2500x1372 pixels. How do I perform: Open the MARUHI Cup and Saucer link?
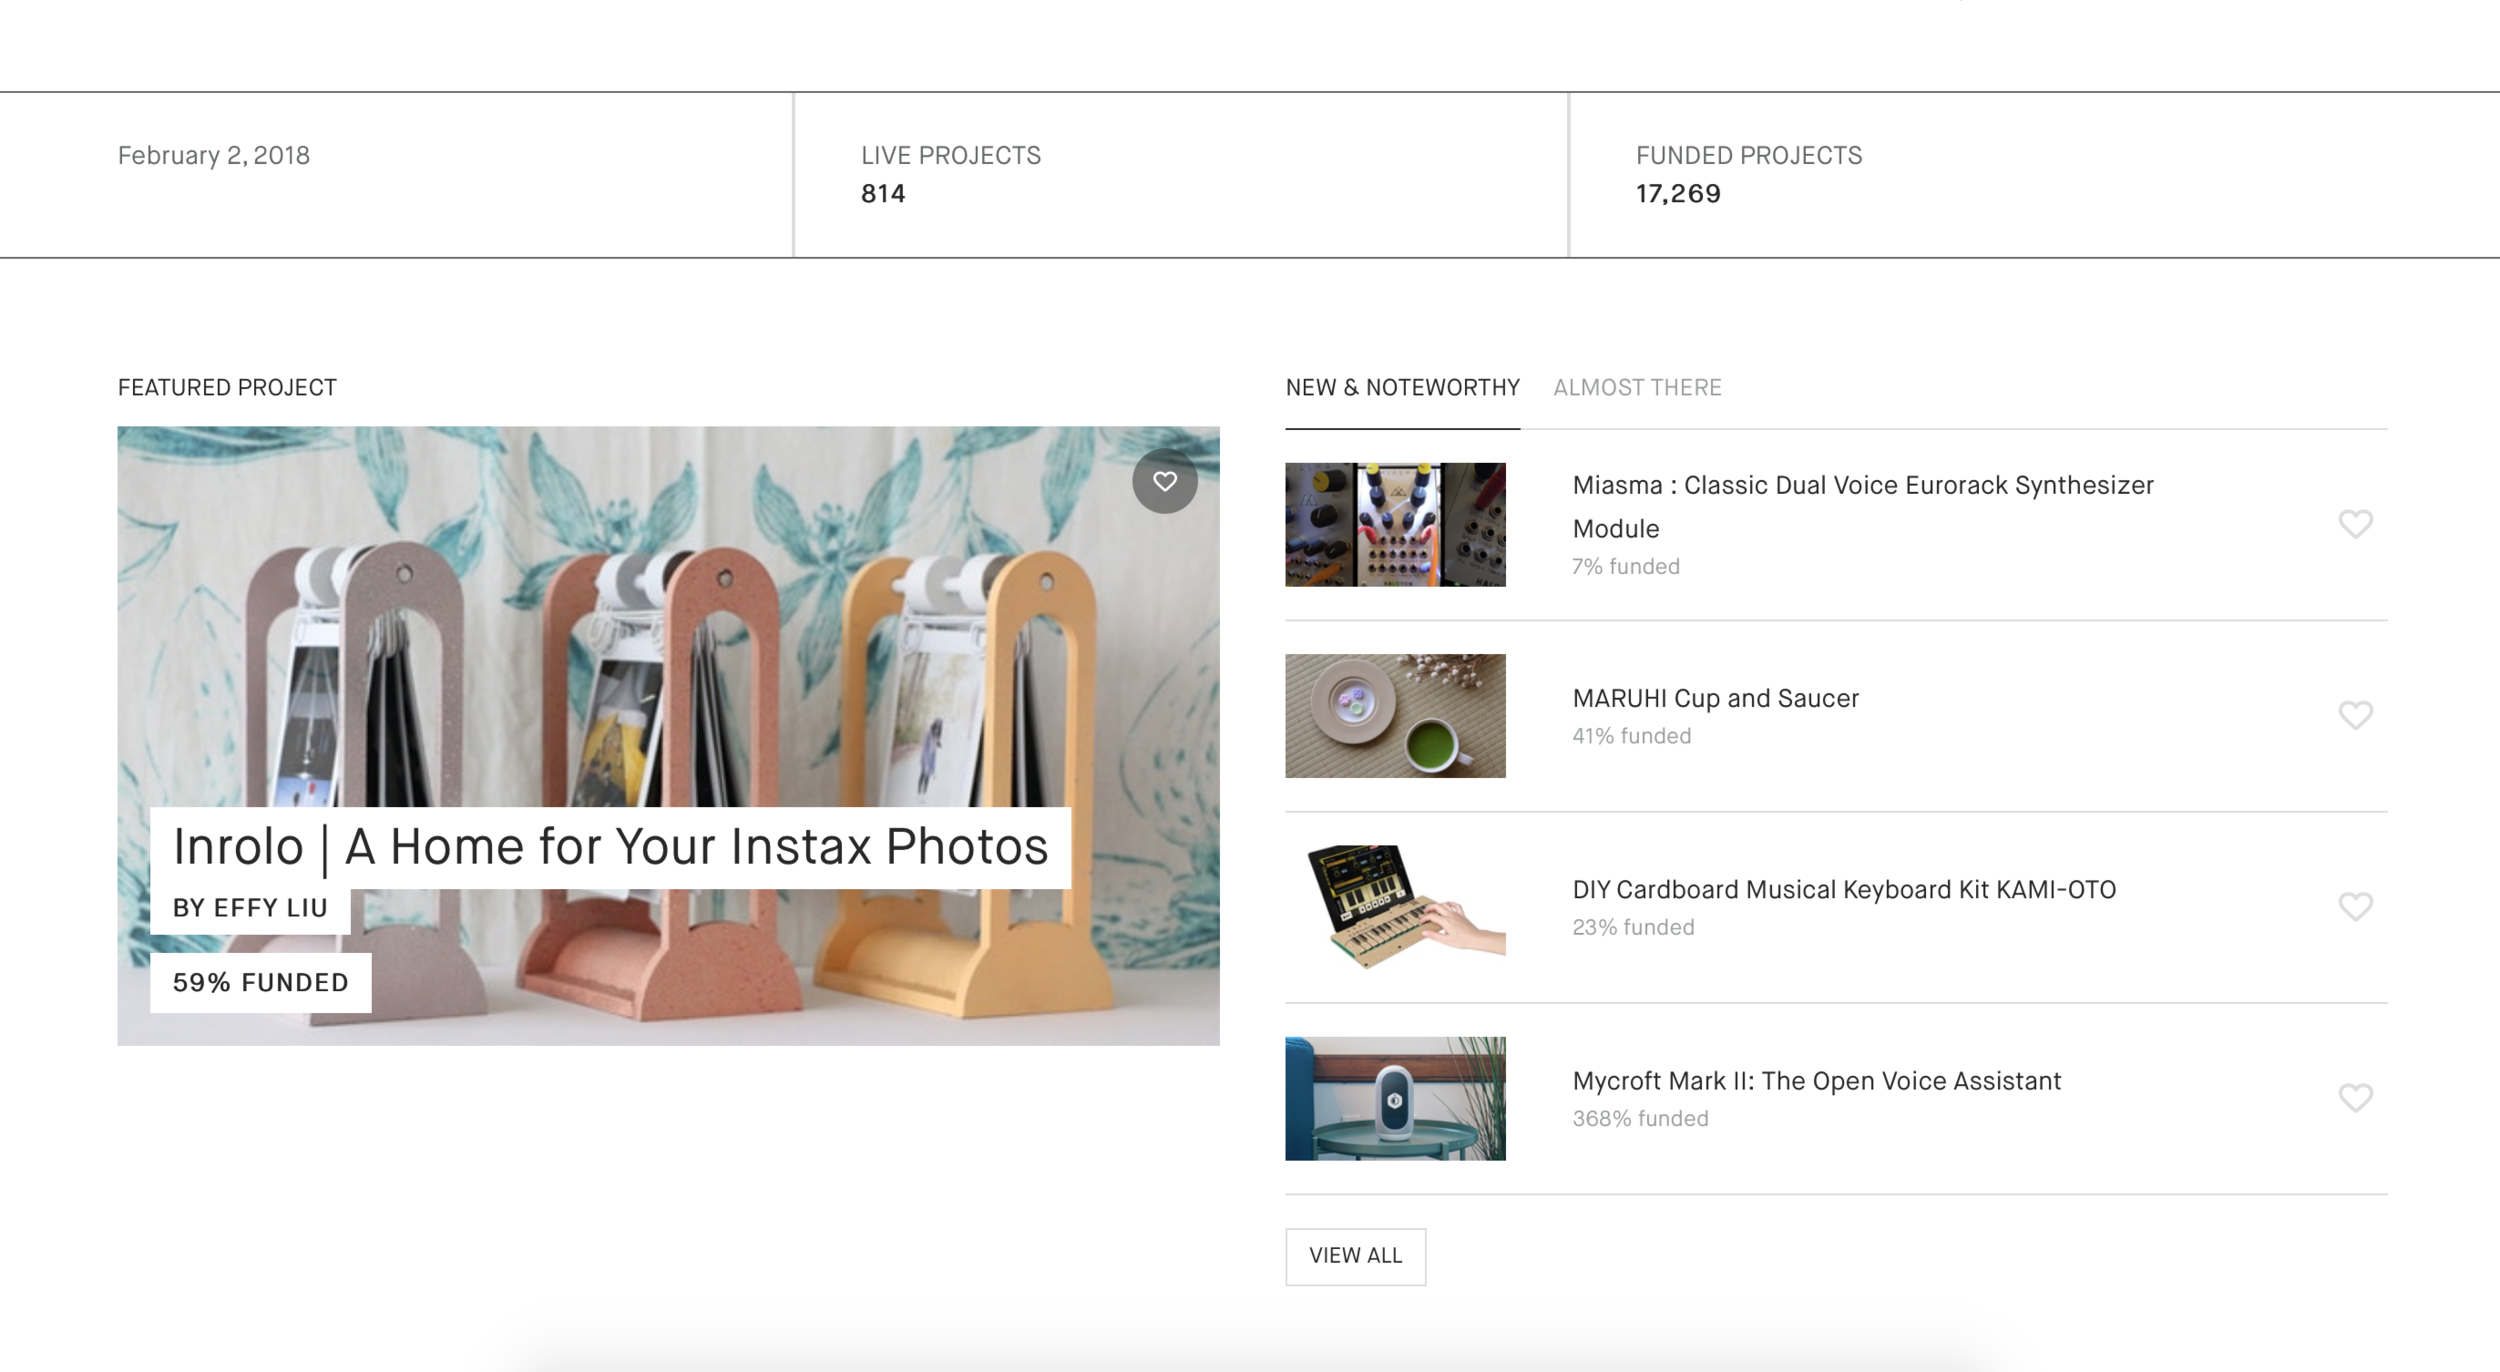(x=1715, y=698)
